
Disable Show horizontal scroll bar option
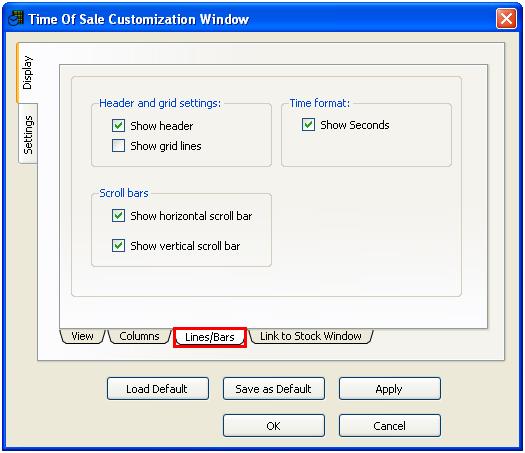pos(119,216)
